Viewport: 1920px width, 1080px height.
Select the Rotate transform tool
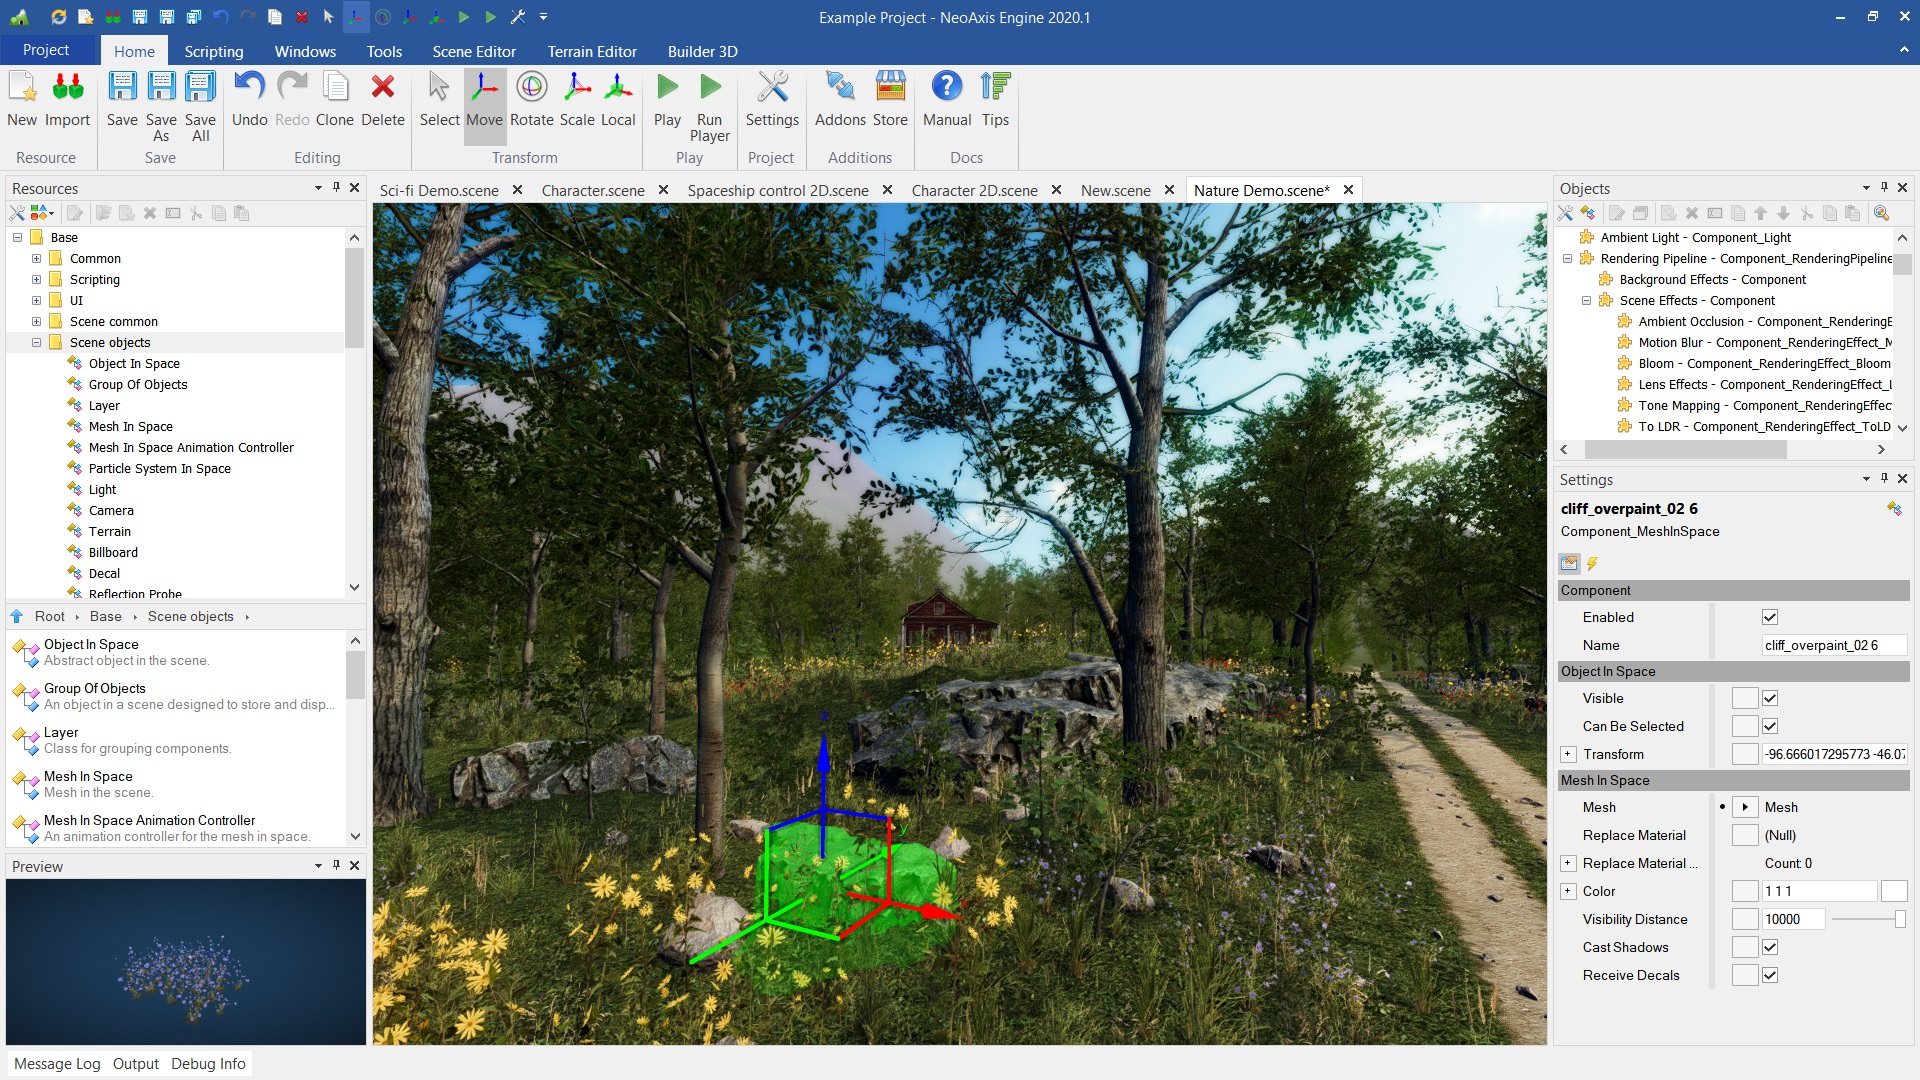tap(531, 98)
